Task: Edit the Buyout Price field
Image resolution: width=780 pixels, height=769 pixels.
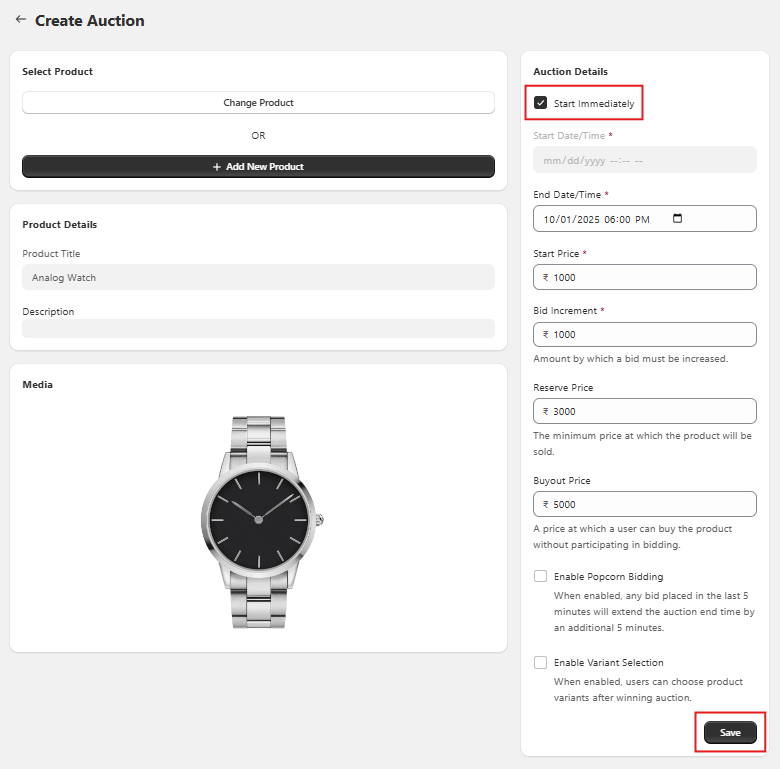Action: click(650, 504)
